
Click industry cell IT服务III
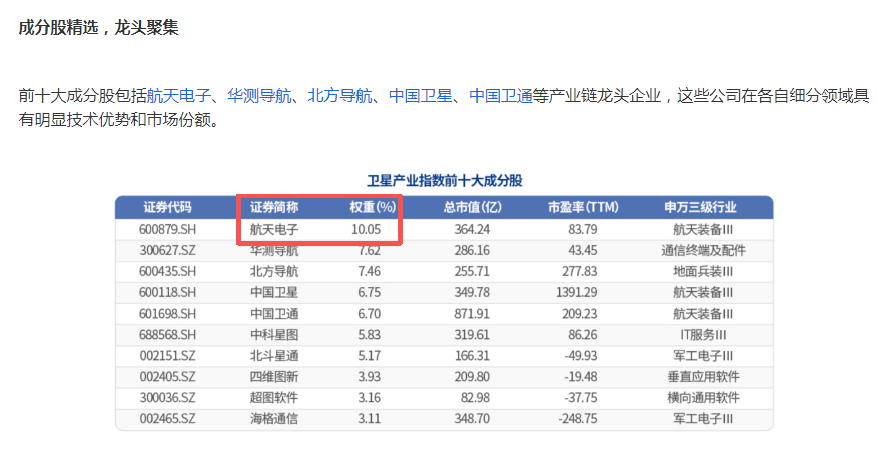click(704, 335)
